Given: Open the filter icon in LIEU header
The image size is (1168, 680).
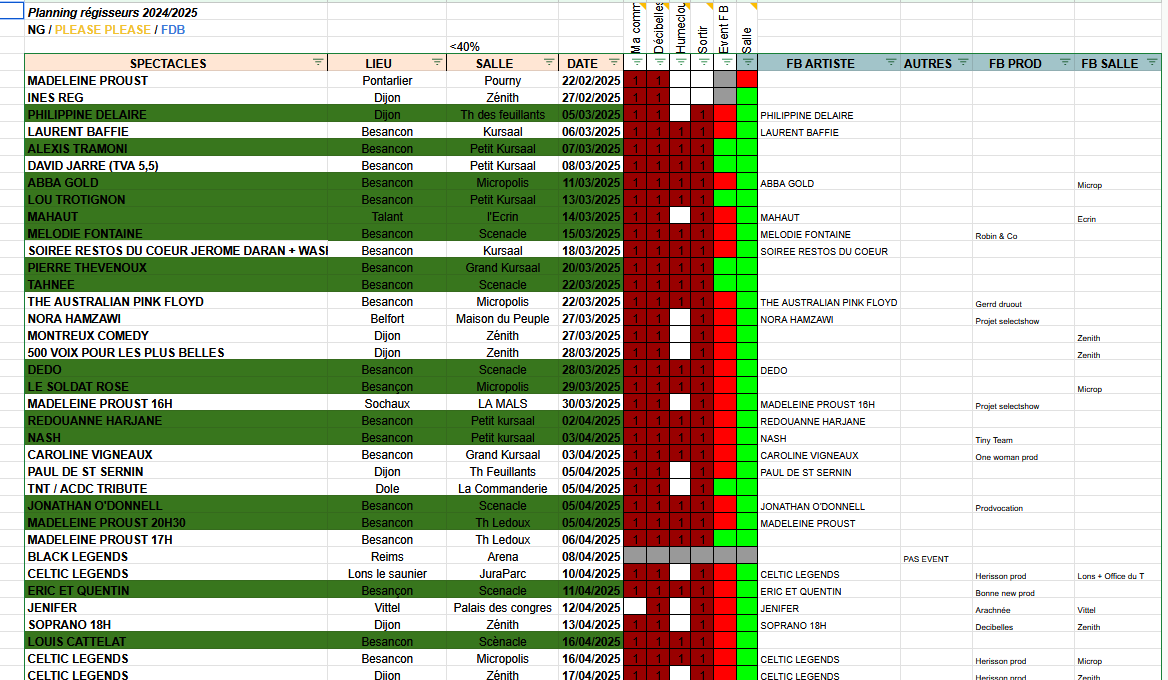Looking at the screenshot, I should (437, 63).
